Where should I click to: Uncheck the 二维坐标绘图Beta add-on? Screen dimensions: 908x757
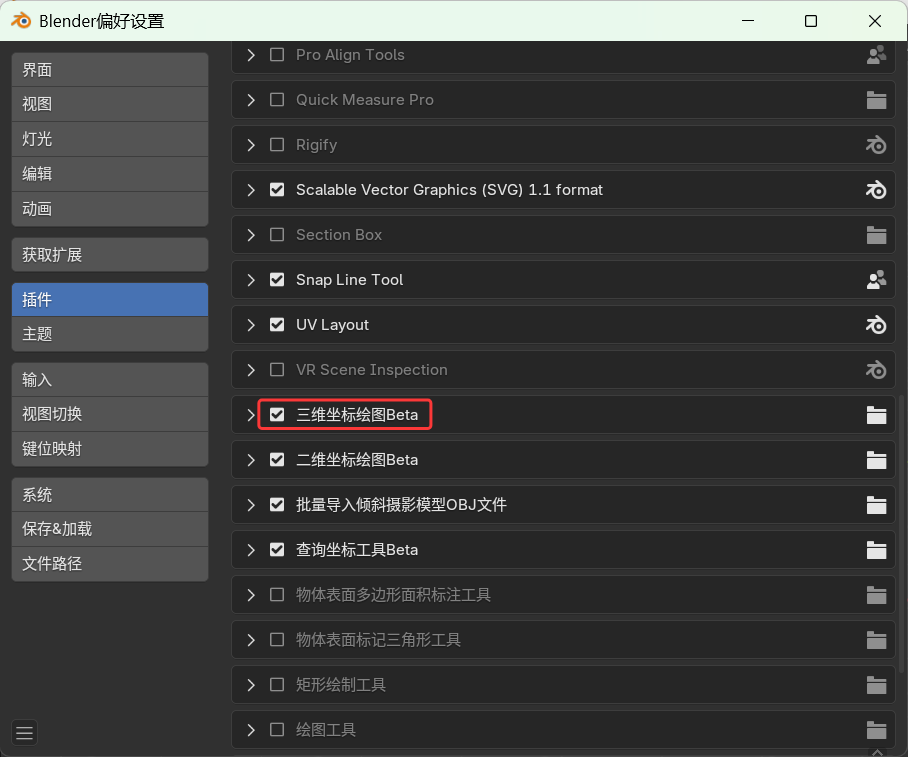click(277, 460)
